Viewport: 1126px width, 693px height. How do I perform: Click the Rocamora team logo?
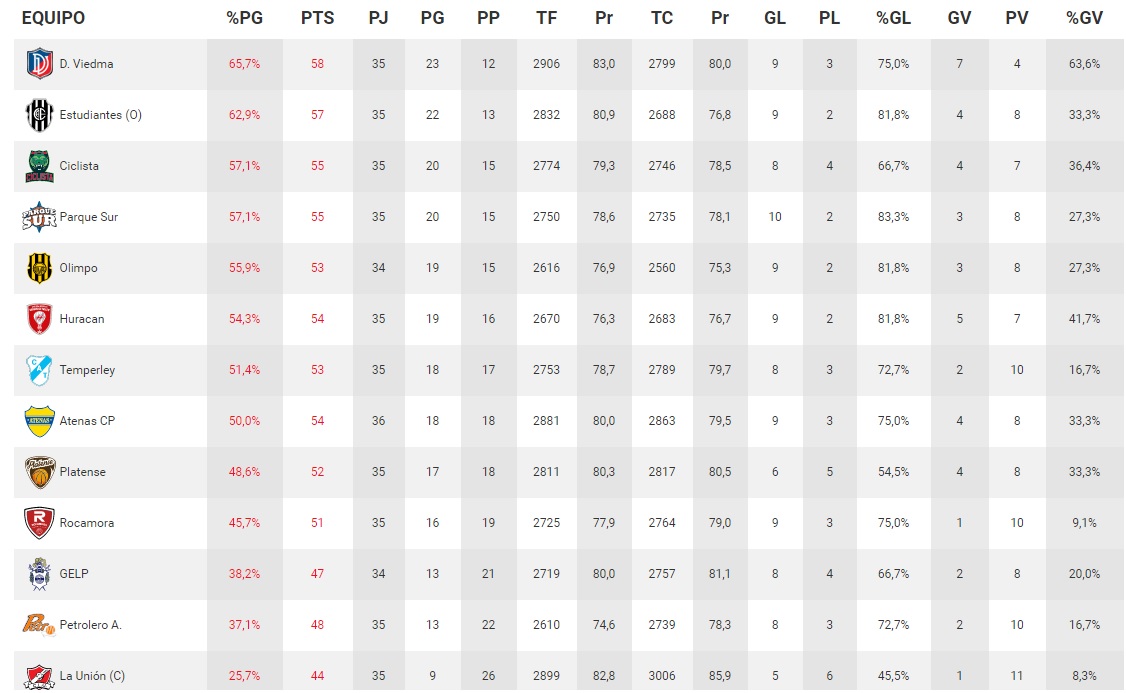click(x=39, y=523)
